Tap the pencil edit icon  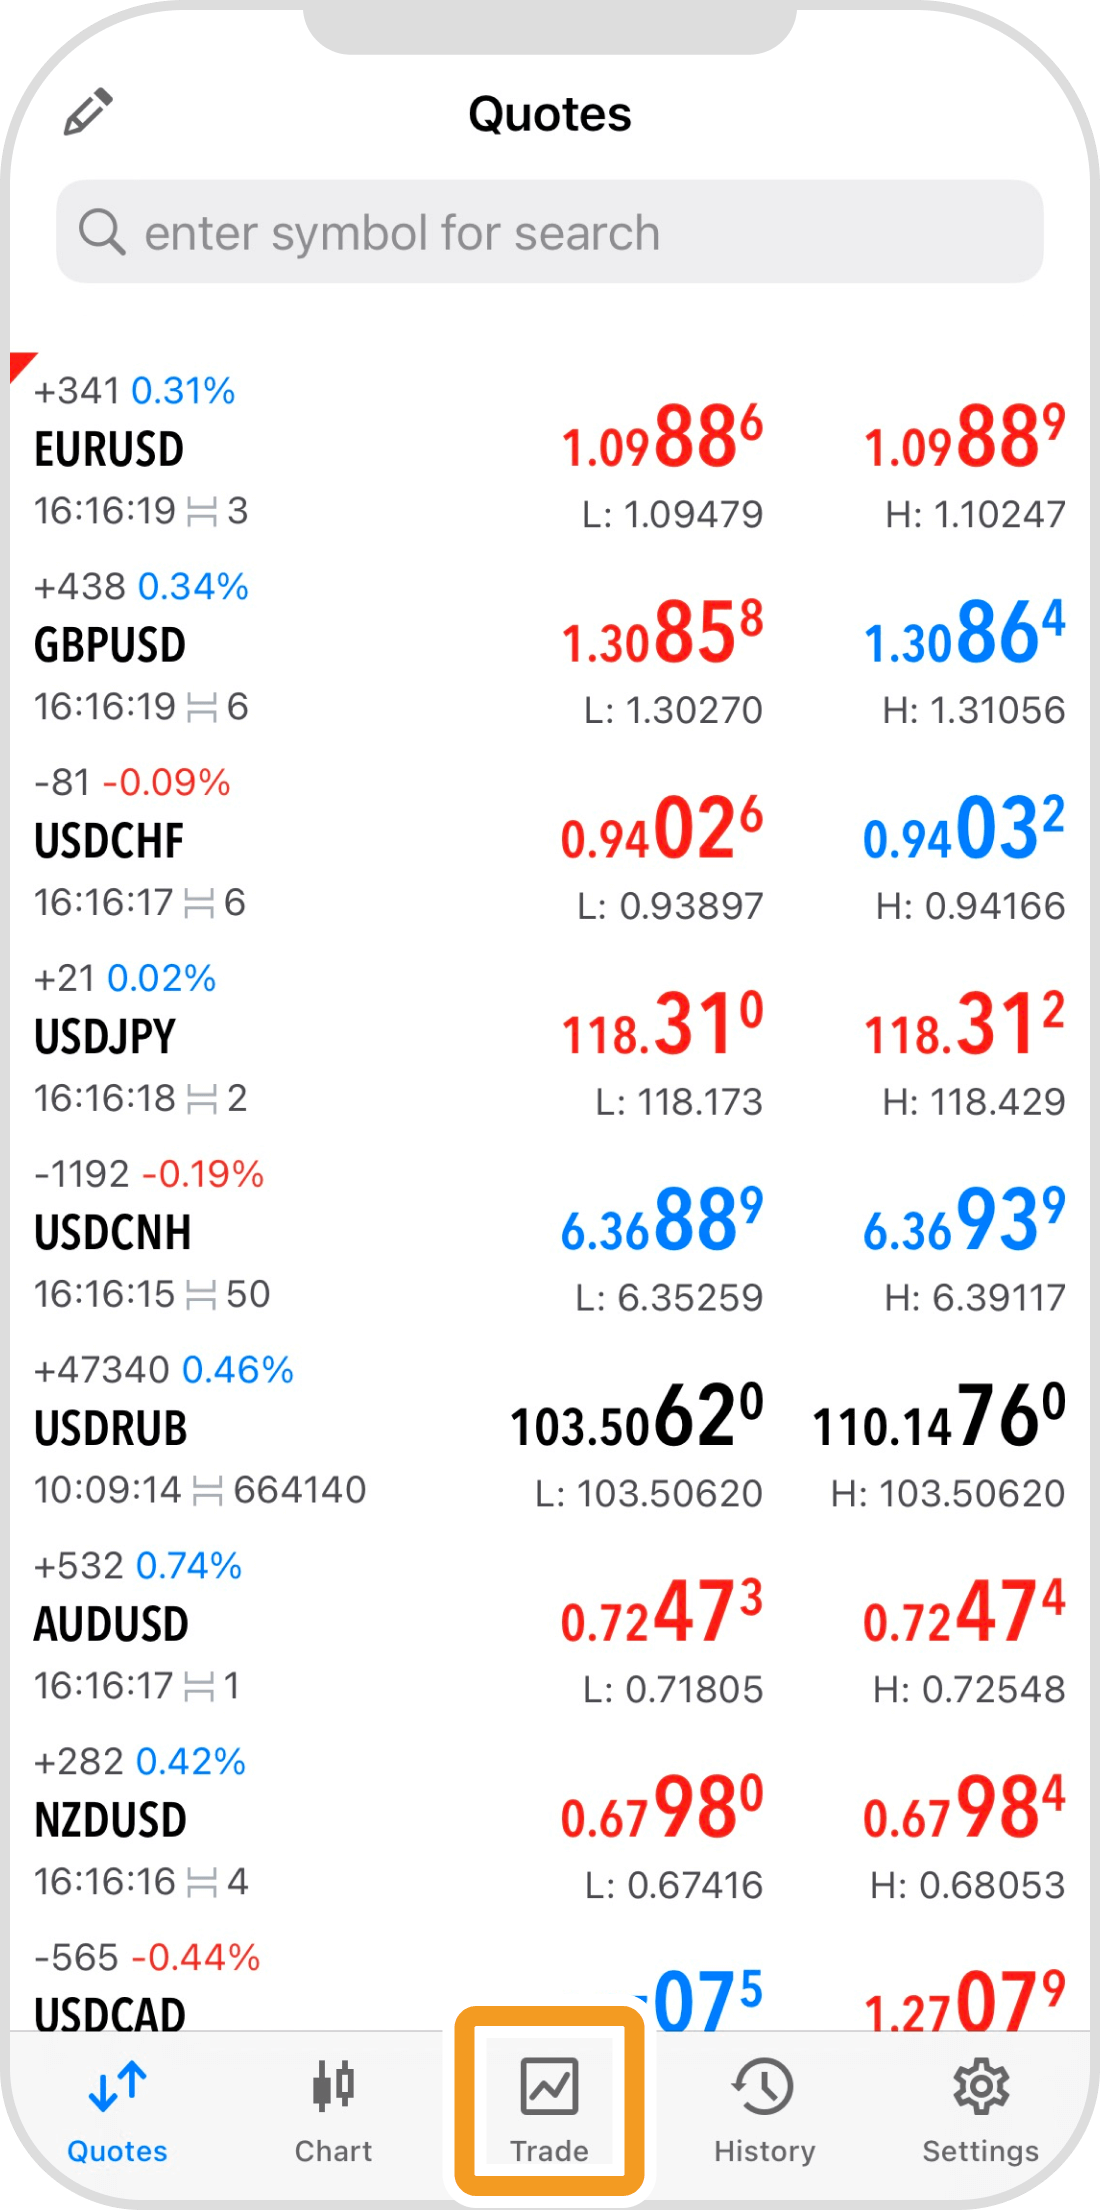tap(88, 111)
